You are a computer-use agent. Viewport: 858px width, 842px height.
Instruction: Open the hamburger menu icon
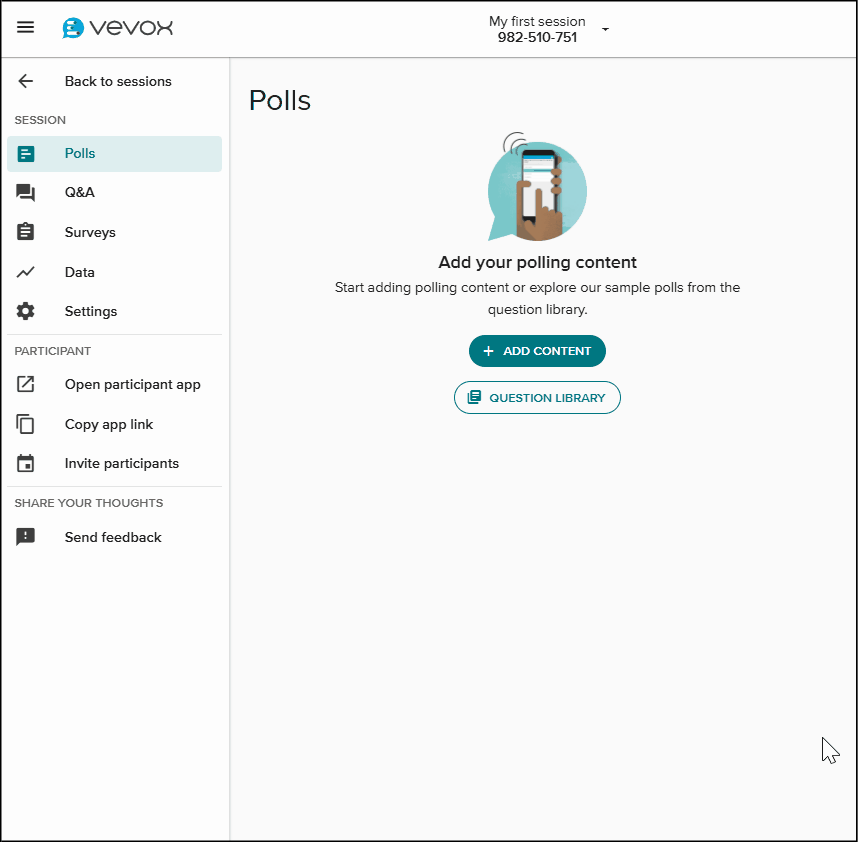26,28
